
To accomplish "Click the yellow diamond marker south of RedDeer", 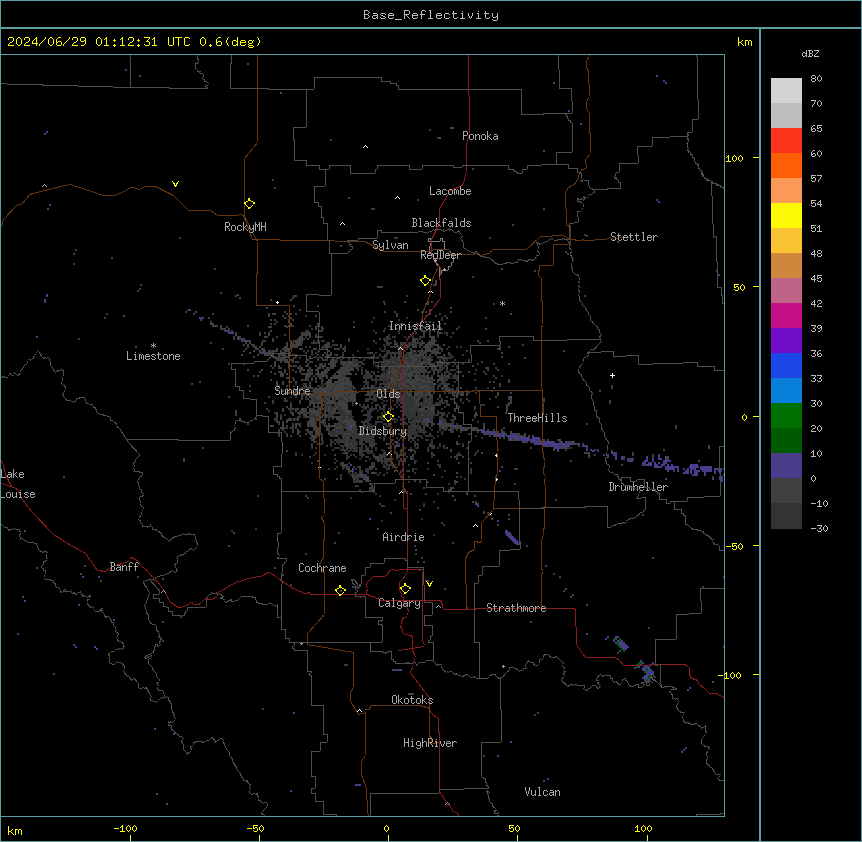I will (426, 281).
